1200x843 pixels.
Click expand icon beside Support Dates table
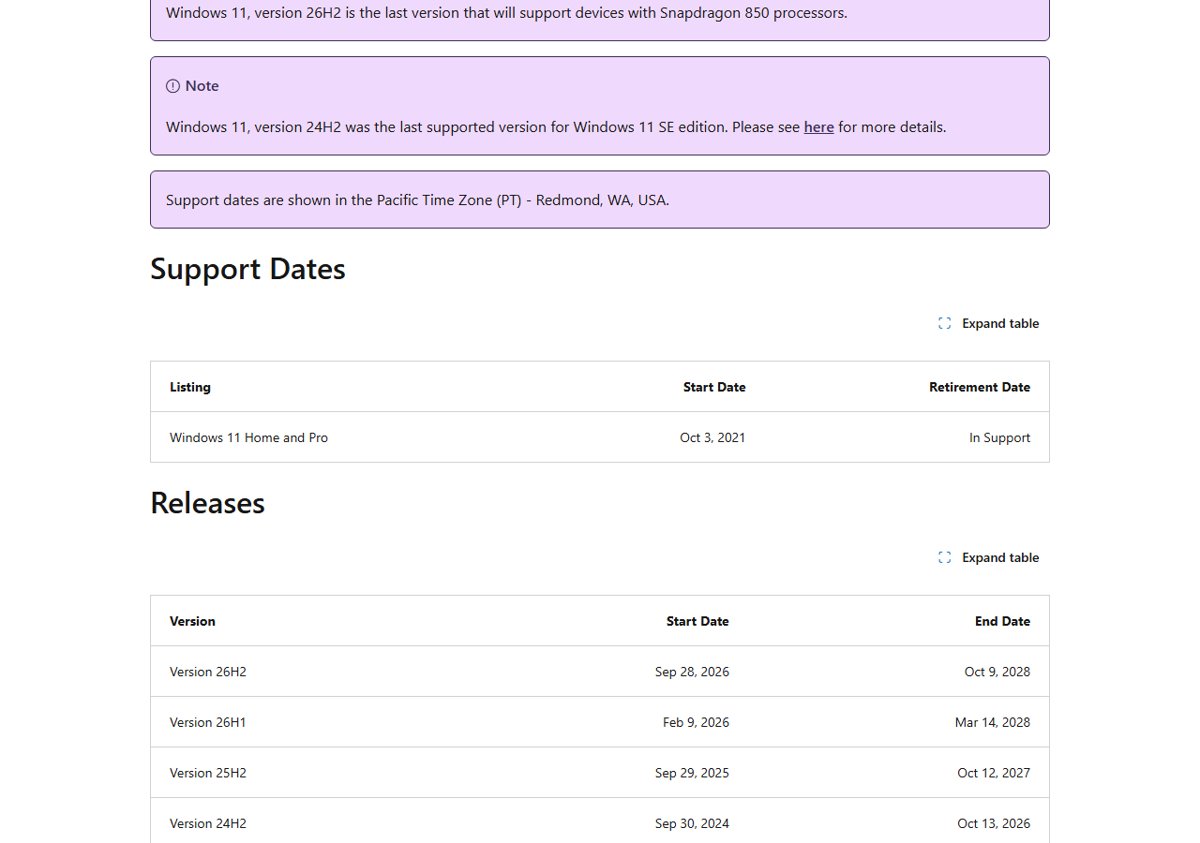944,323
